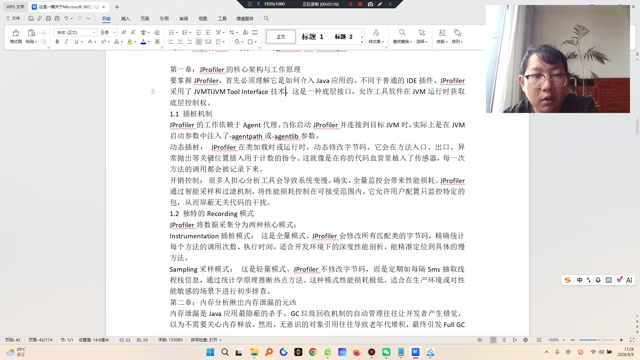Center-align the paragraph
The width and height of the screenshot is (640, 360).
[x=180, y=42]
